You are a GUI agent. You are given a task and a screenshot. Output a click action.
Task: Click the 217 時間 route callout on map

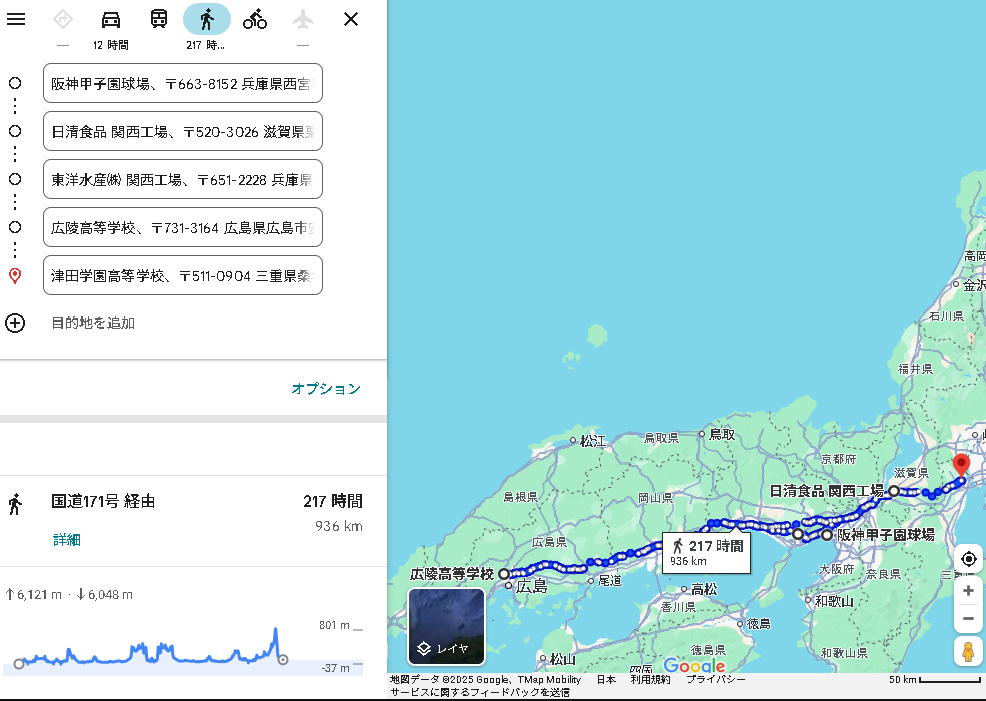point(706,553)
